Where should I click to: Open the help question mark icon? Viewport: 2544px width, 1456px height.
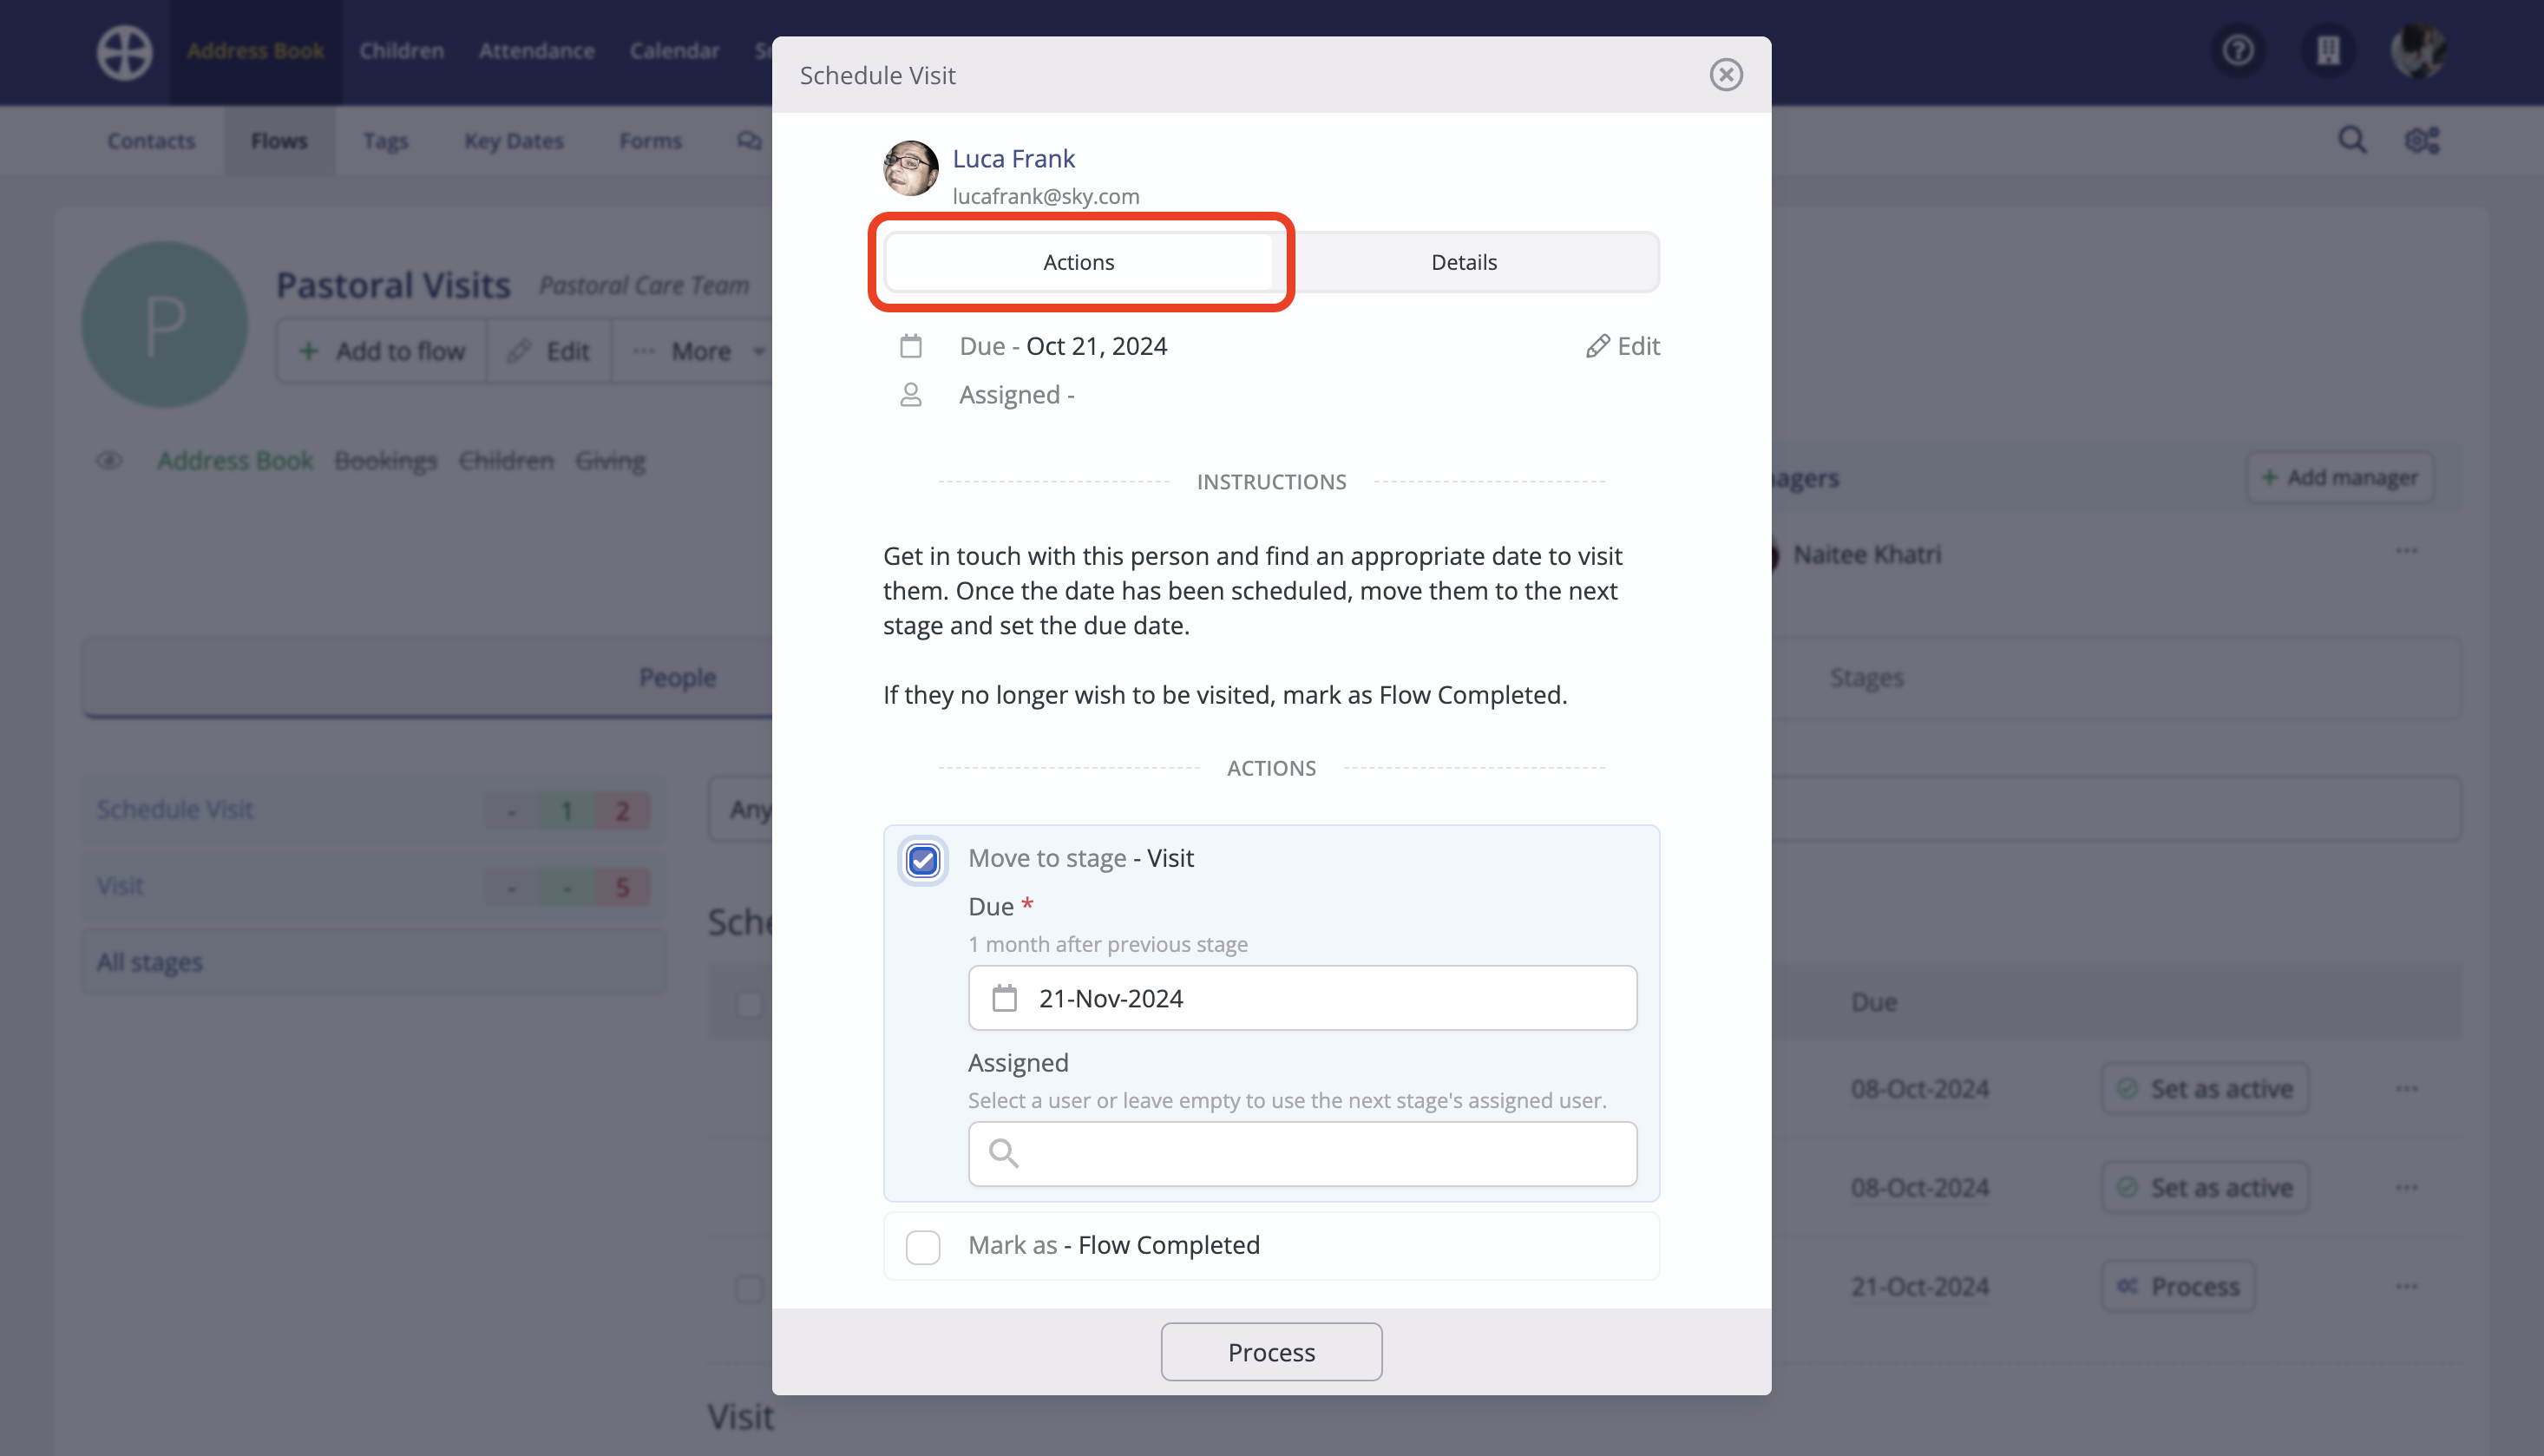[2238, 50]
